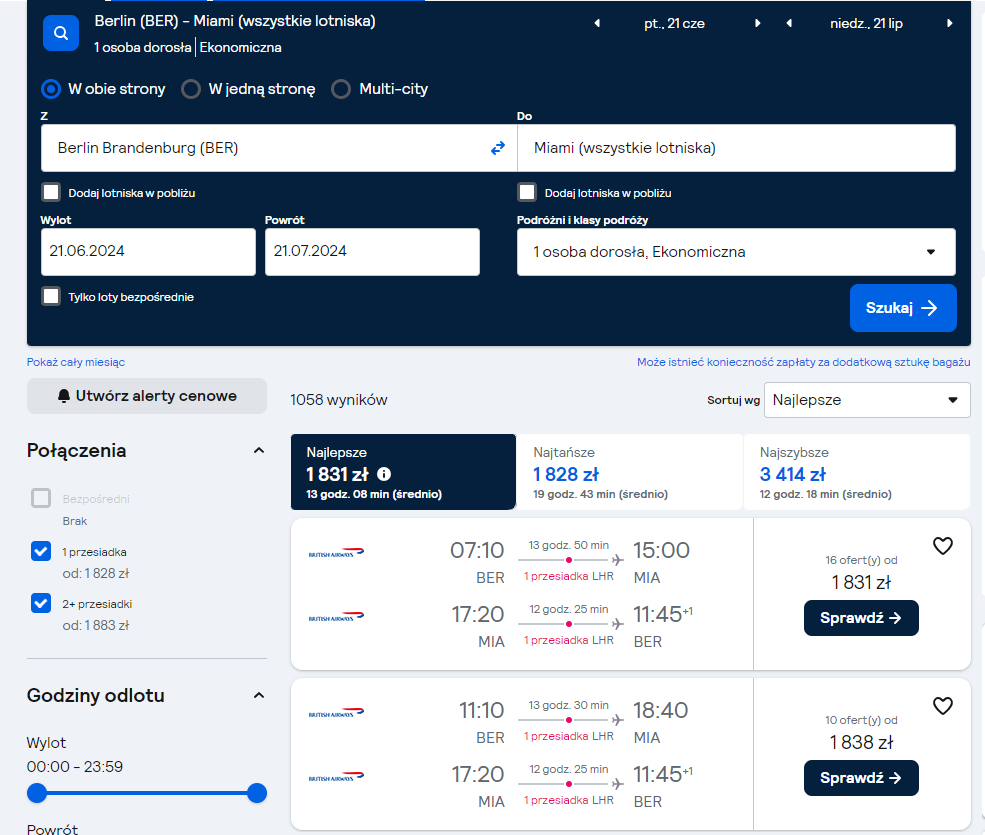Viewport: 985px width, 835px height.
Task: Click the 16 ofert(y) od text
Action: pyautogui.click(x=861, y=560)
